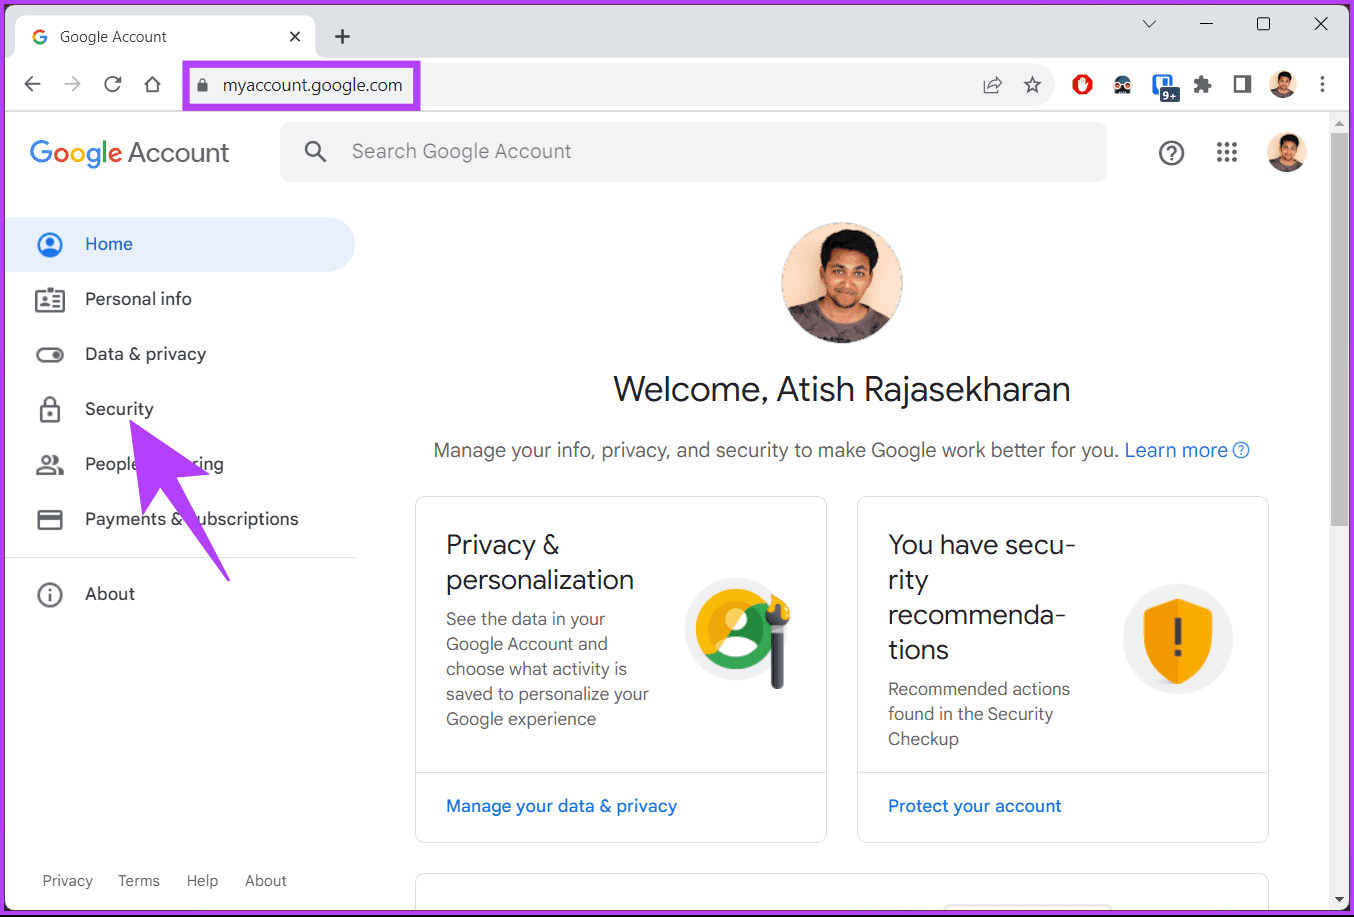This screenshot has width=1354, height=917.
Task: Click the 'You have security recommendations' heading
Action: click(x=982, y=597)
